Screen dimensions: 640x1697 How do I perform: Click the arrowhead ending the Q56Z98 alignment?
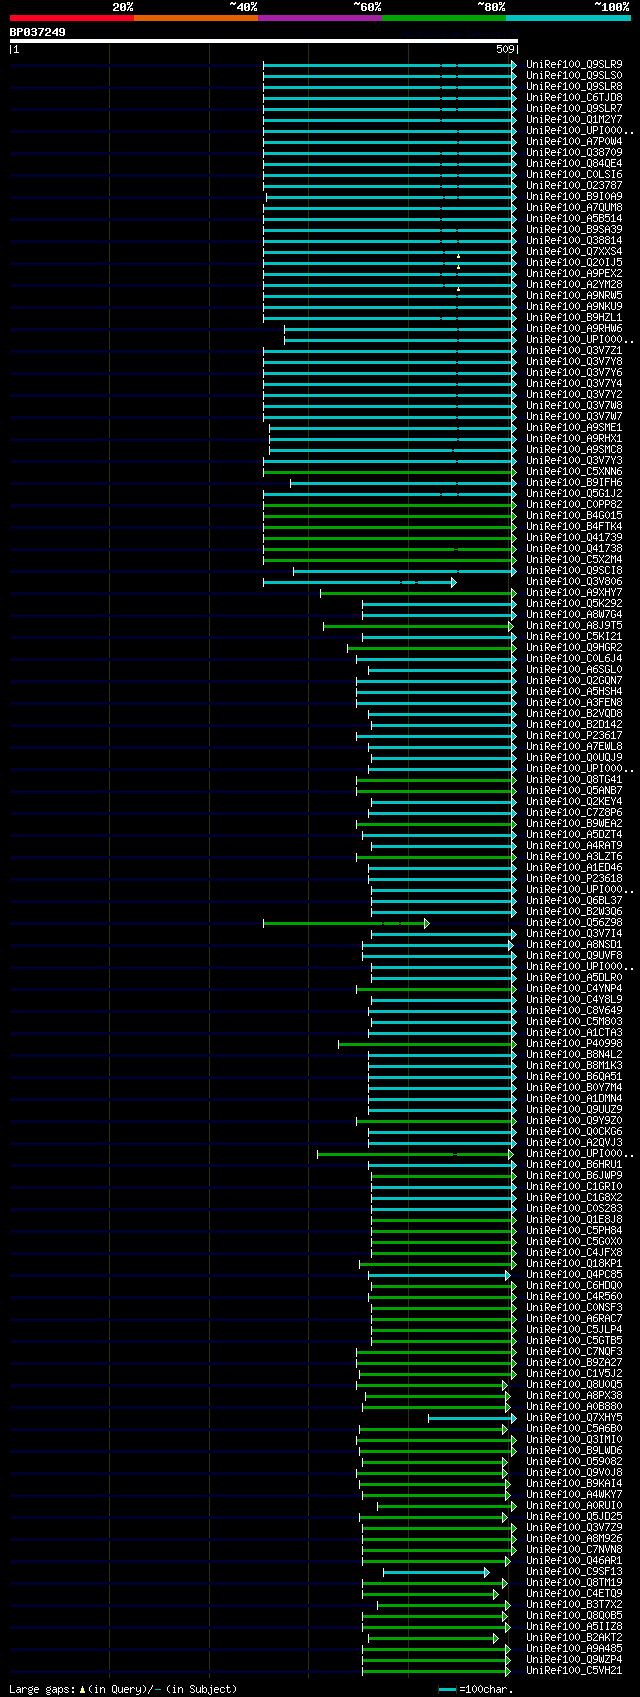tap(426, 923)
